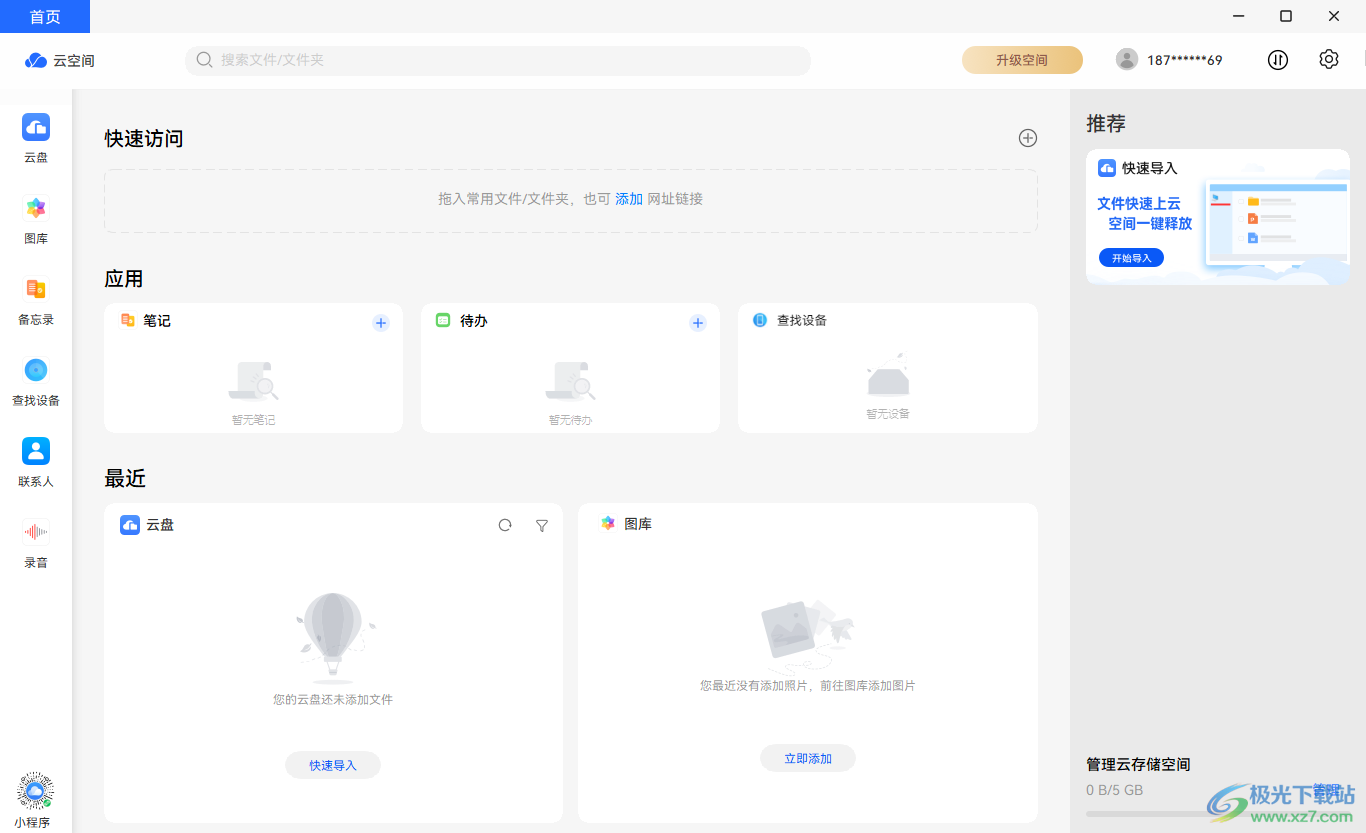Open the 图库 gallery sidebar icon
Screen dimensions: 1366x833
click(x=36, y=208)
